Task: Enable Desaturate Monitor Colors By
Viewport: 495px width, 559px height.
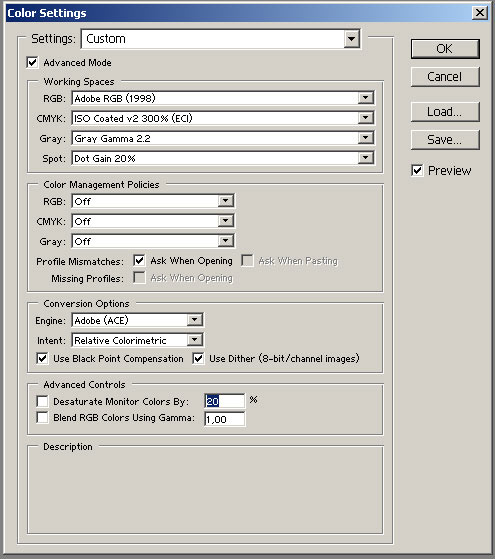Action: pyautogui.click(x=42, y=401)
